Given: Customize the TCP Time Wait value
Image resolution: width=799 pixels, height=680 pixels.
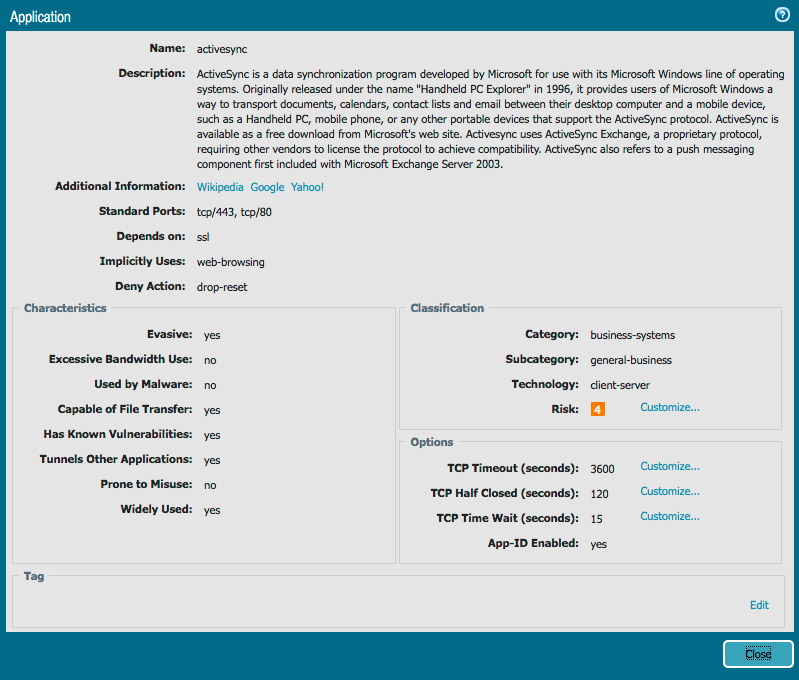Looking at the screenshot, I should click(670, 516).
